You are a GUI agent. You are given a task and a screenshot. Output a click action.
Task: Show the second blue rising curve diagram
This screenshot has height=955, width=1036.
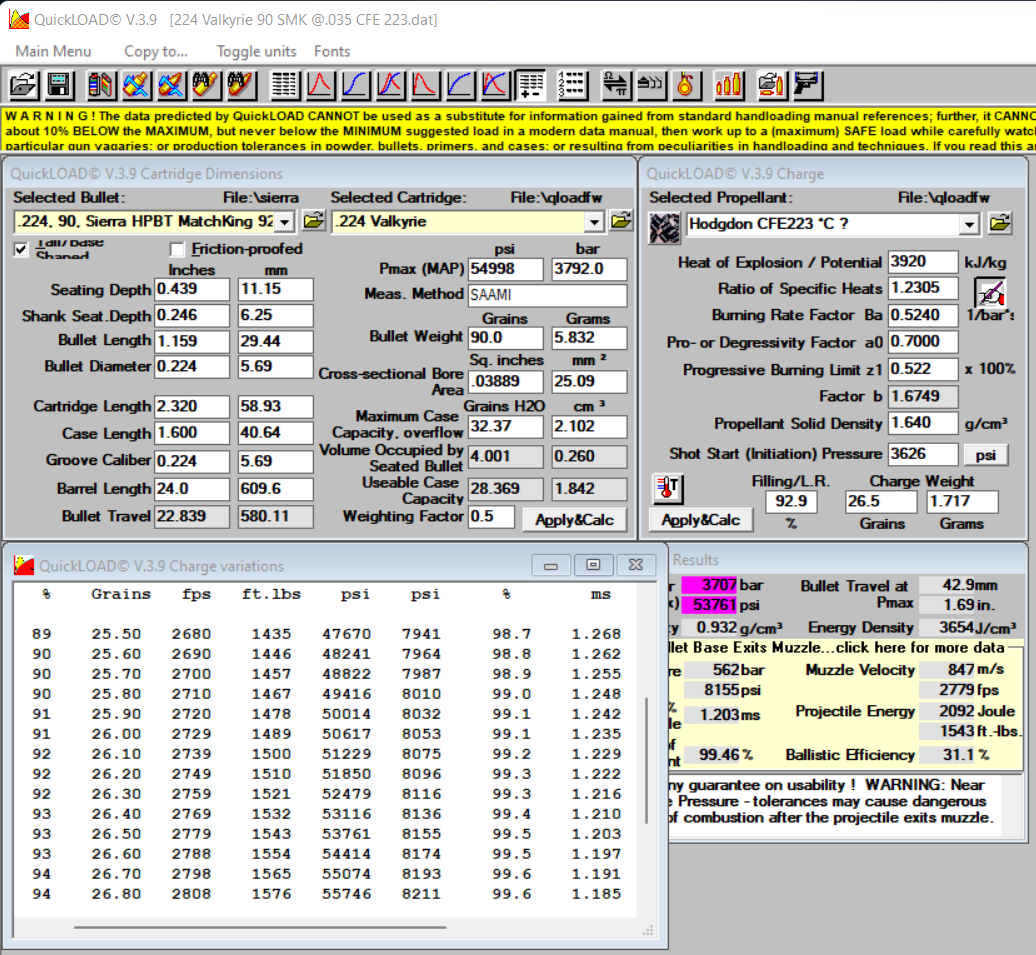[460, 85]
